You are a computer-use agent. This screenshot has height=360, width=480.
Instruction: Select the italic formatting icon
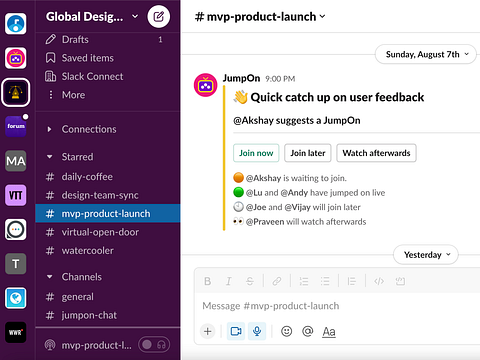pyautogui.click(x=228, y=281)
